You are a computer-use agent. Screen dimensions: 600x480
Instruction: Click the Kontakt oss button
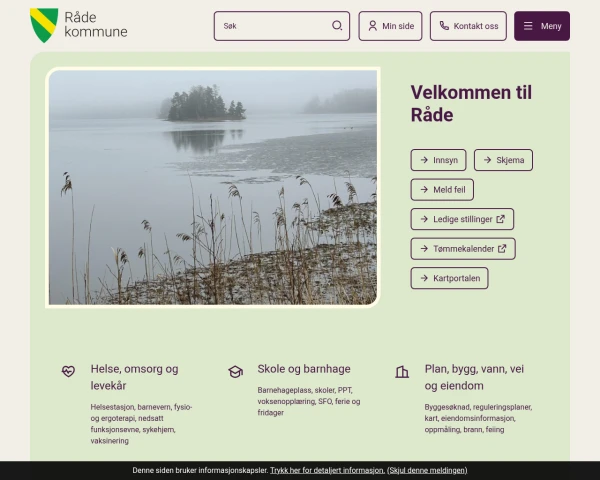468,26
